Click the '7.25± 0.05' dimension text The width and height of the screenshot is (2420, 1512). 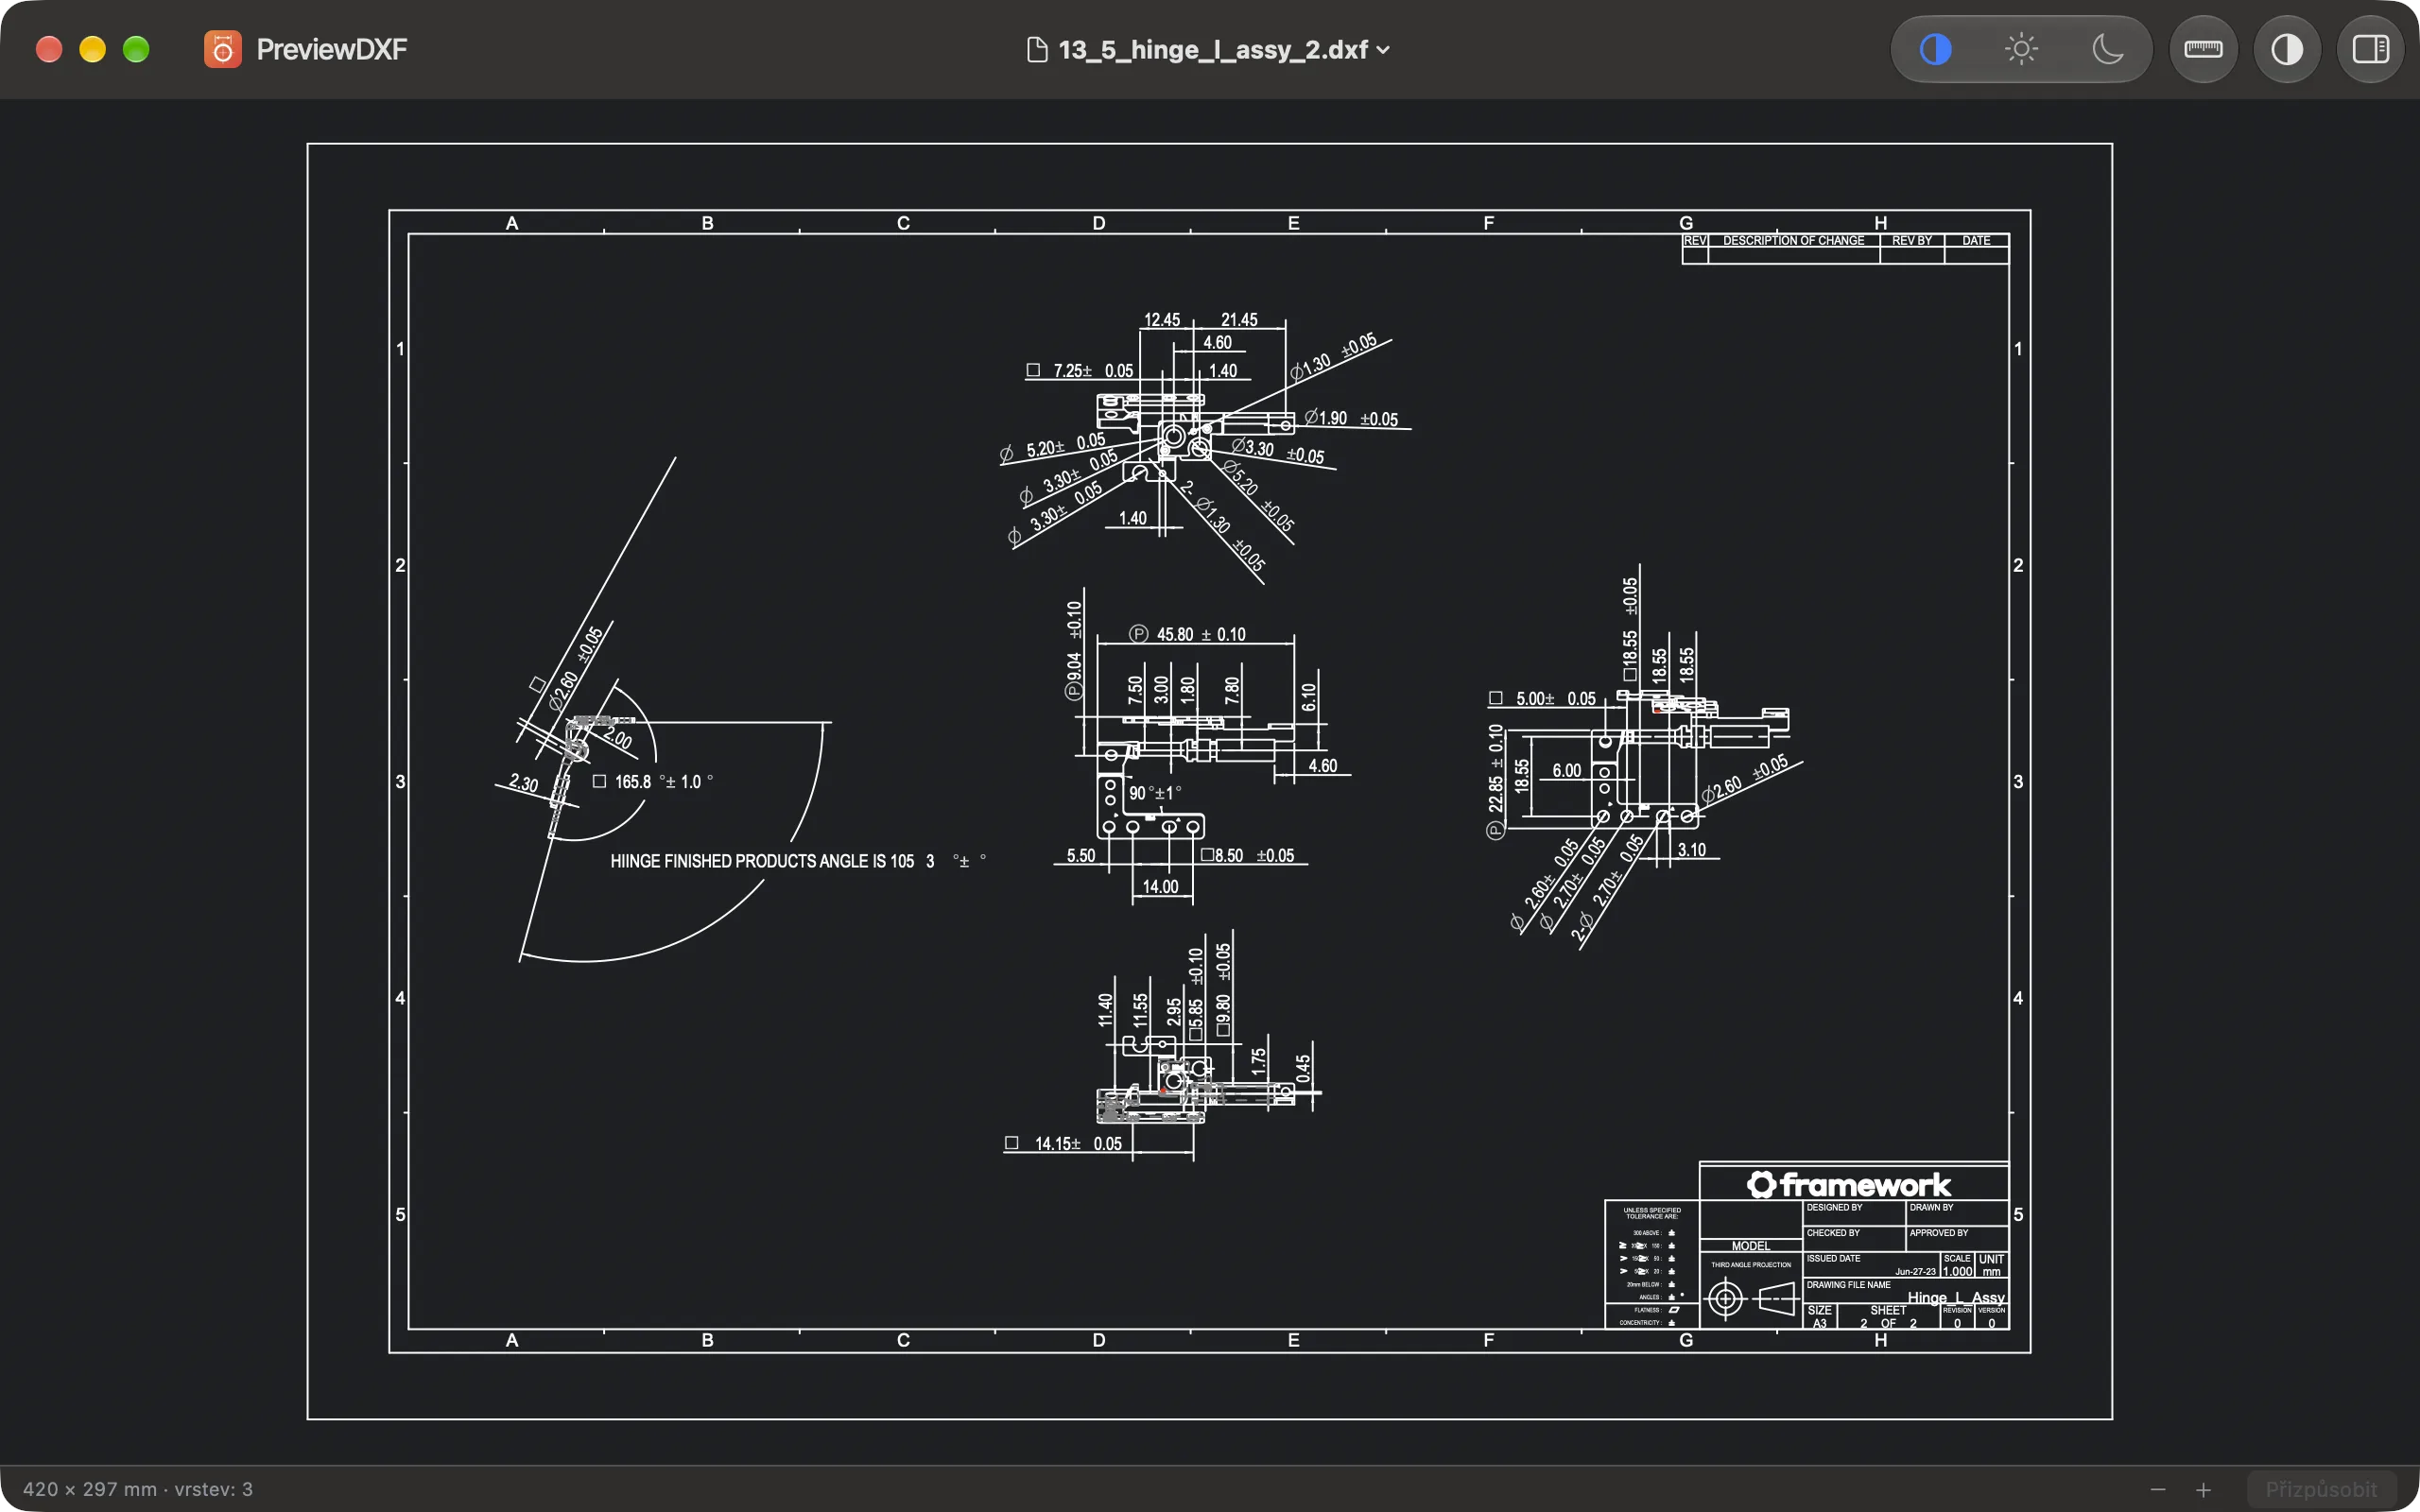(x=1093, y=371)
